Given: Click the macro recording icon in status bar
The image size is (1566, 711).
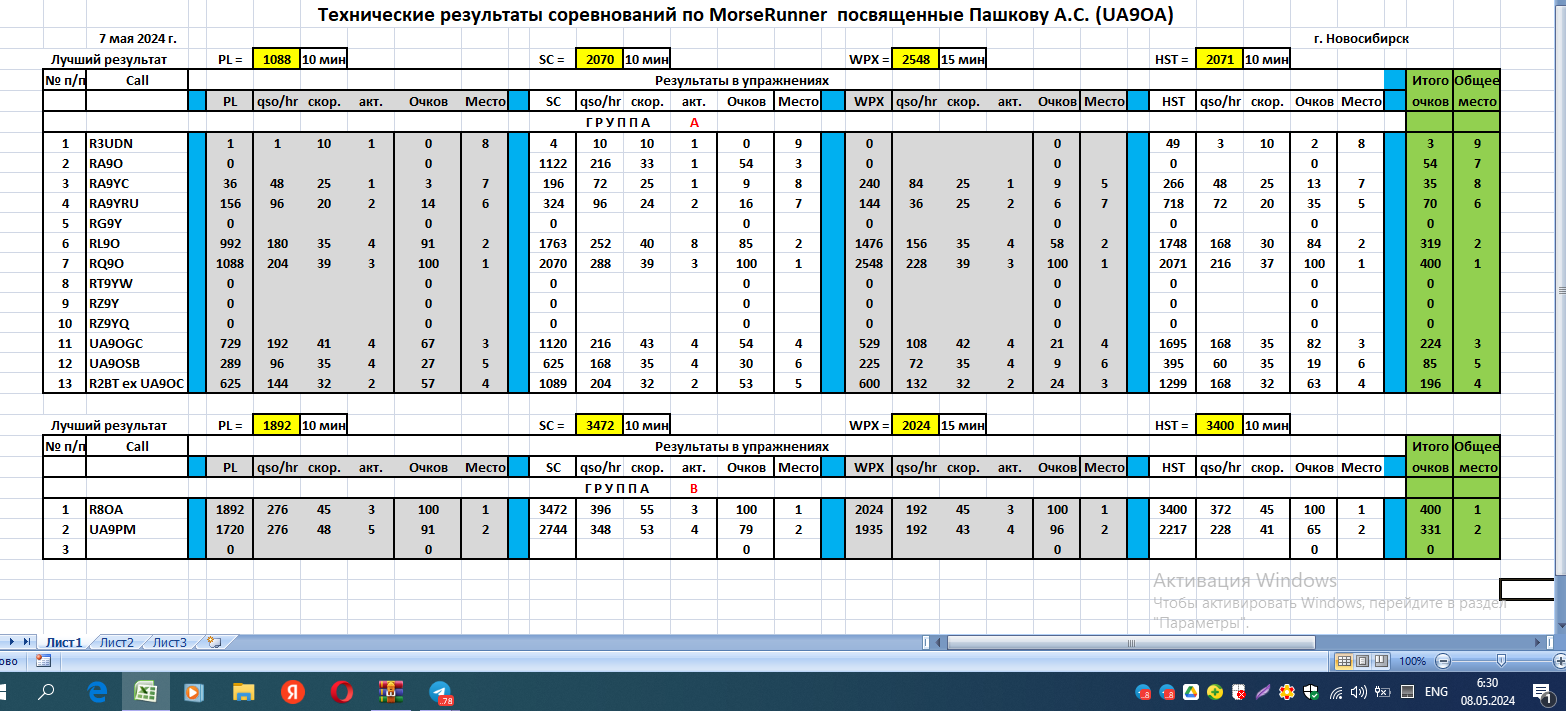Looking at the screenshot, I should pos(43,660).
